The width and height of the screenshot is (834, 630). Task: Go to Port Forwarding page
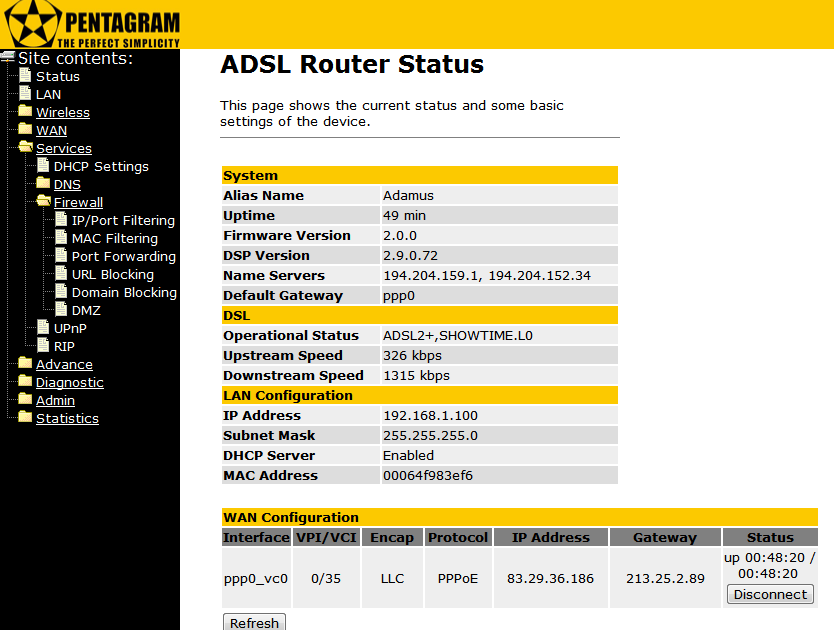coord(123,257)
